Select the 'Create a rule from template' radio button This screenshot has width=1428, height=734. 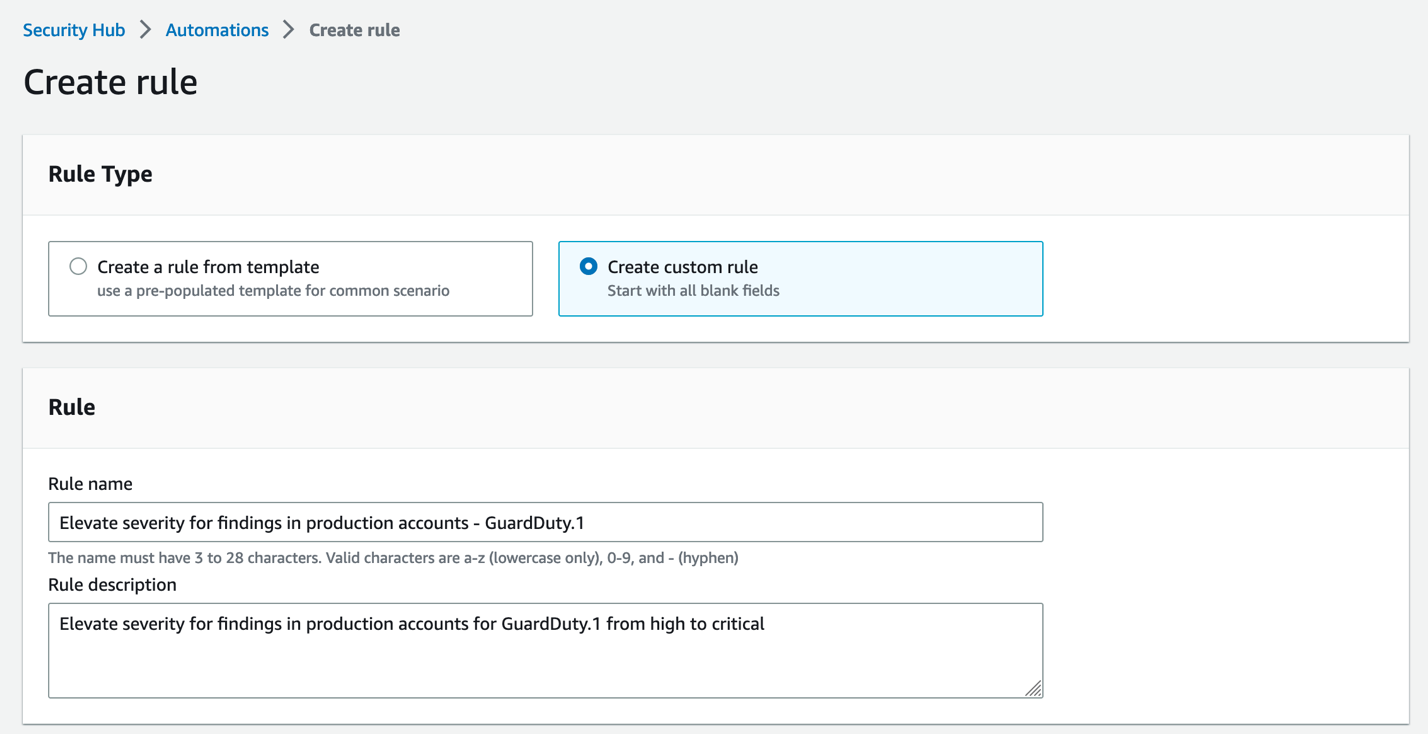(x=77, y=266)
